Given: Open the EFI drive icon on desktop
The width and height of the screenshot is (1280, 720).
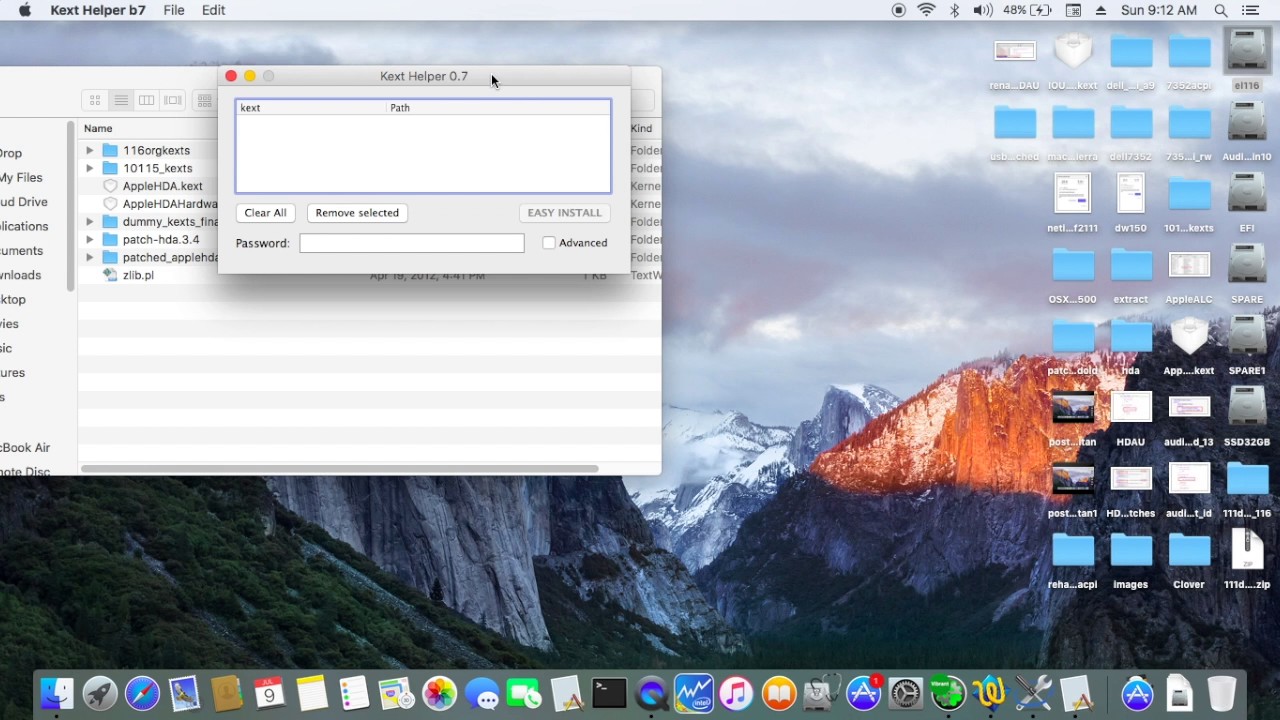Looking at the screenshot, I should [1247, 201].
